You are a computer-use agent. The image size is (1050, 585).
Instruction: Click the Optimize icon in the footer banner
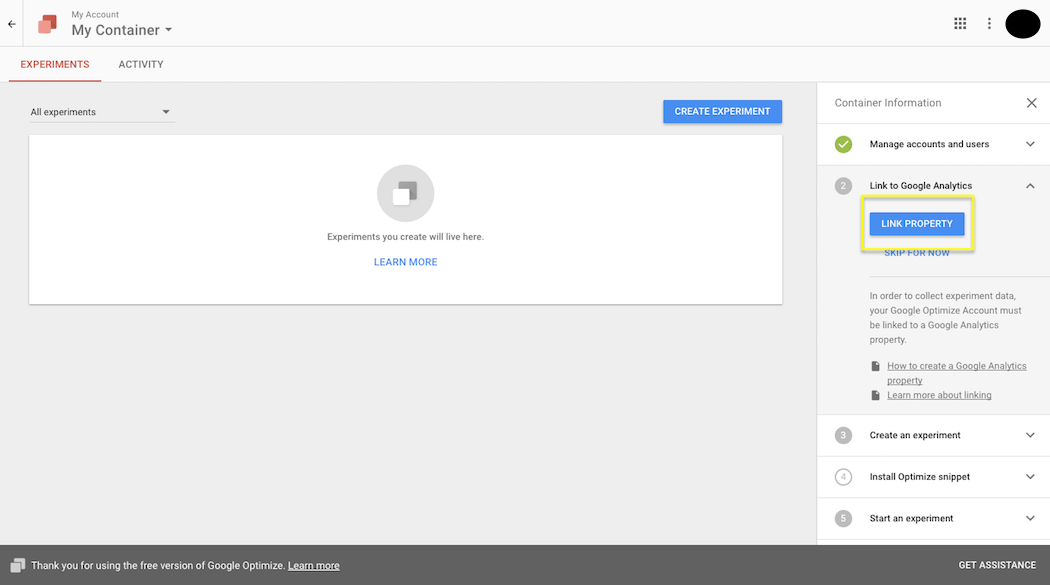(x=17, y=566)
